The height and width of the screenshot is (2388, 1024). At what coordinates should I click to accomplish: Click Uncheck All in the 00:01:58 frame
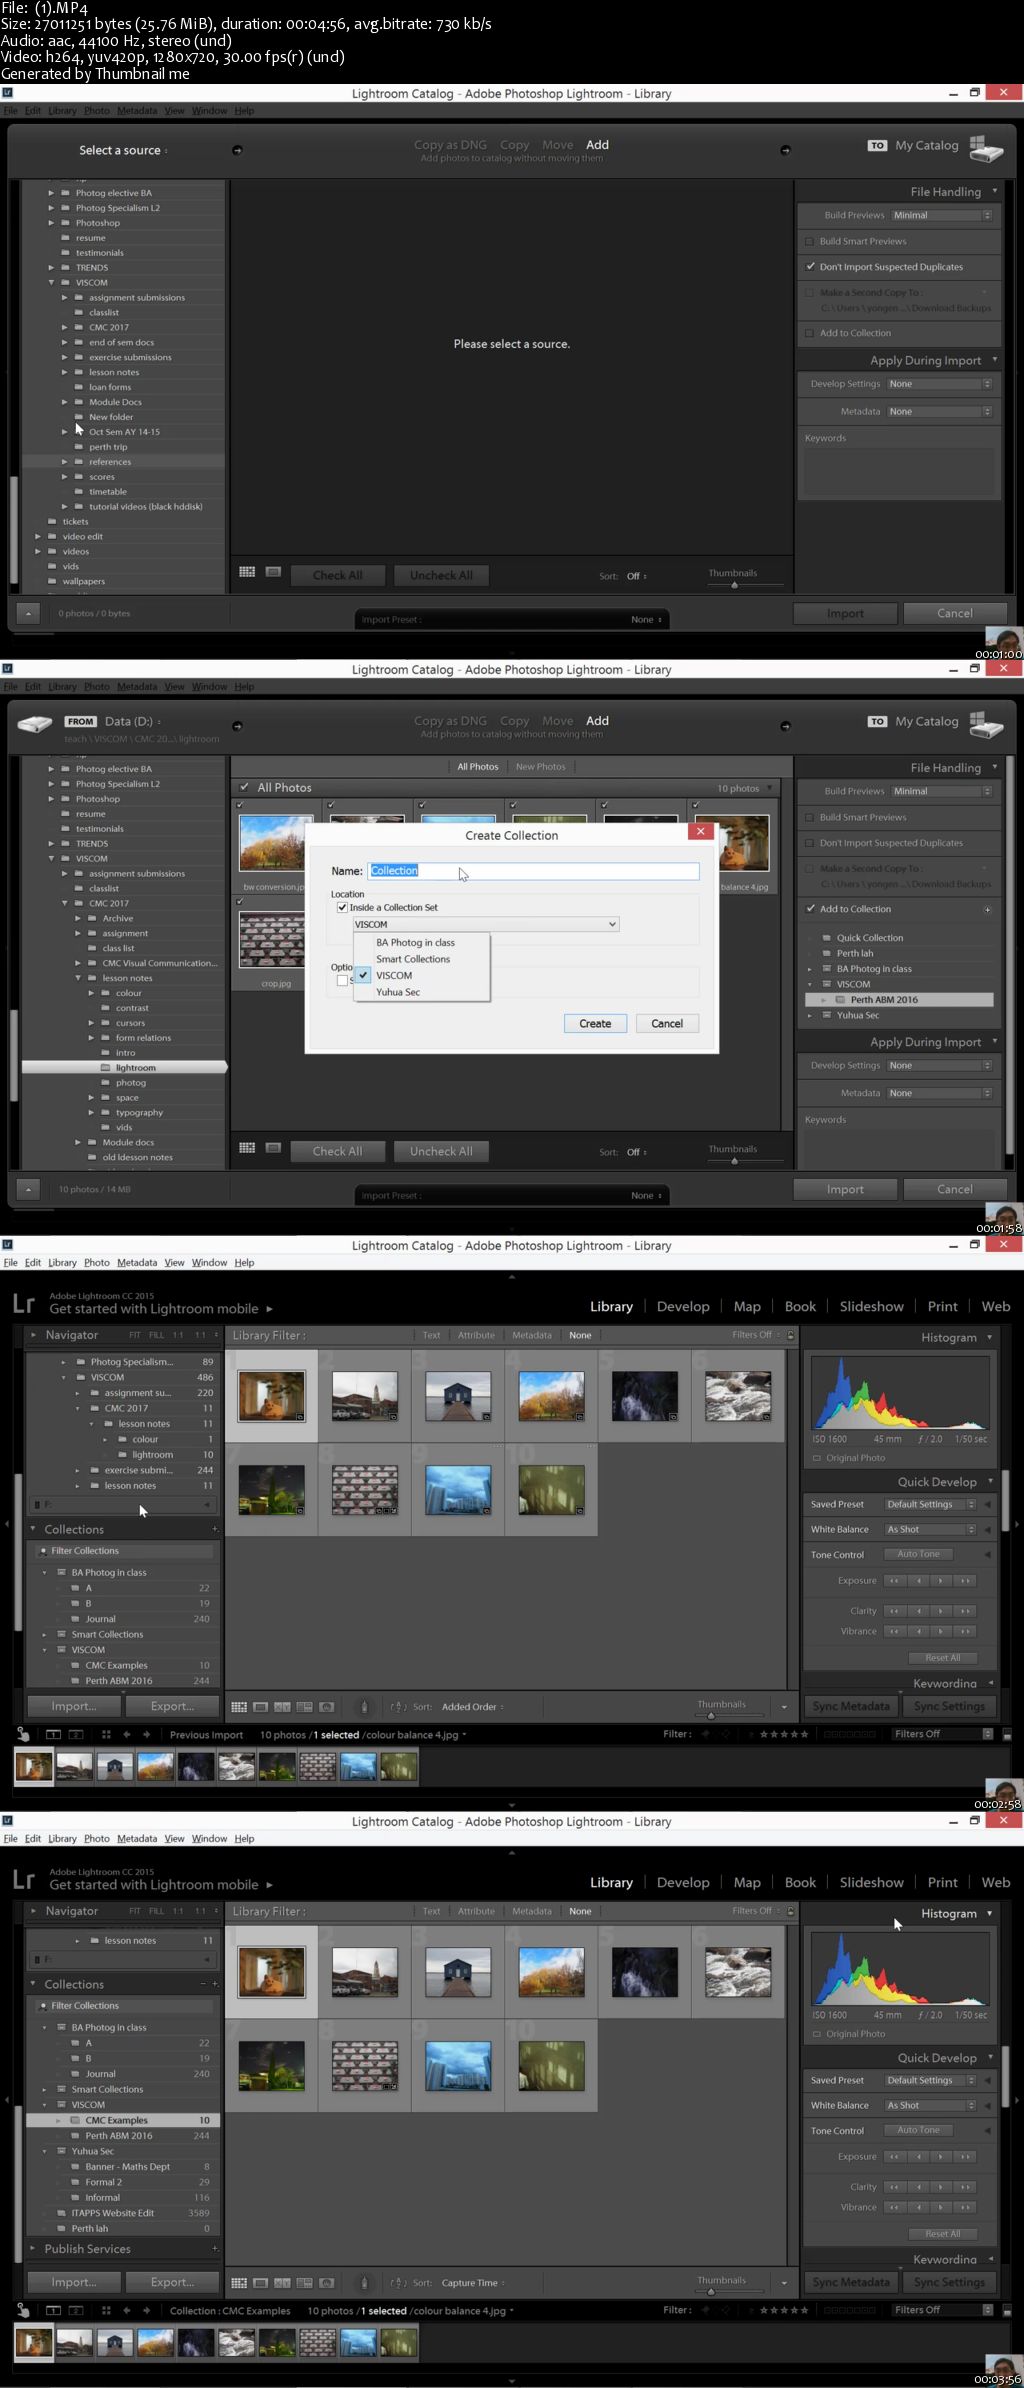[441, 1151]
